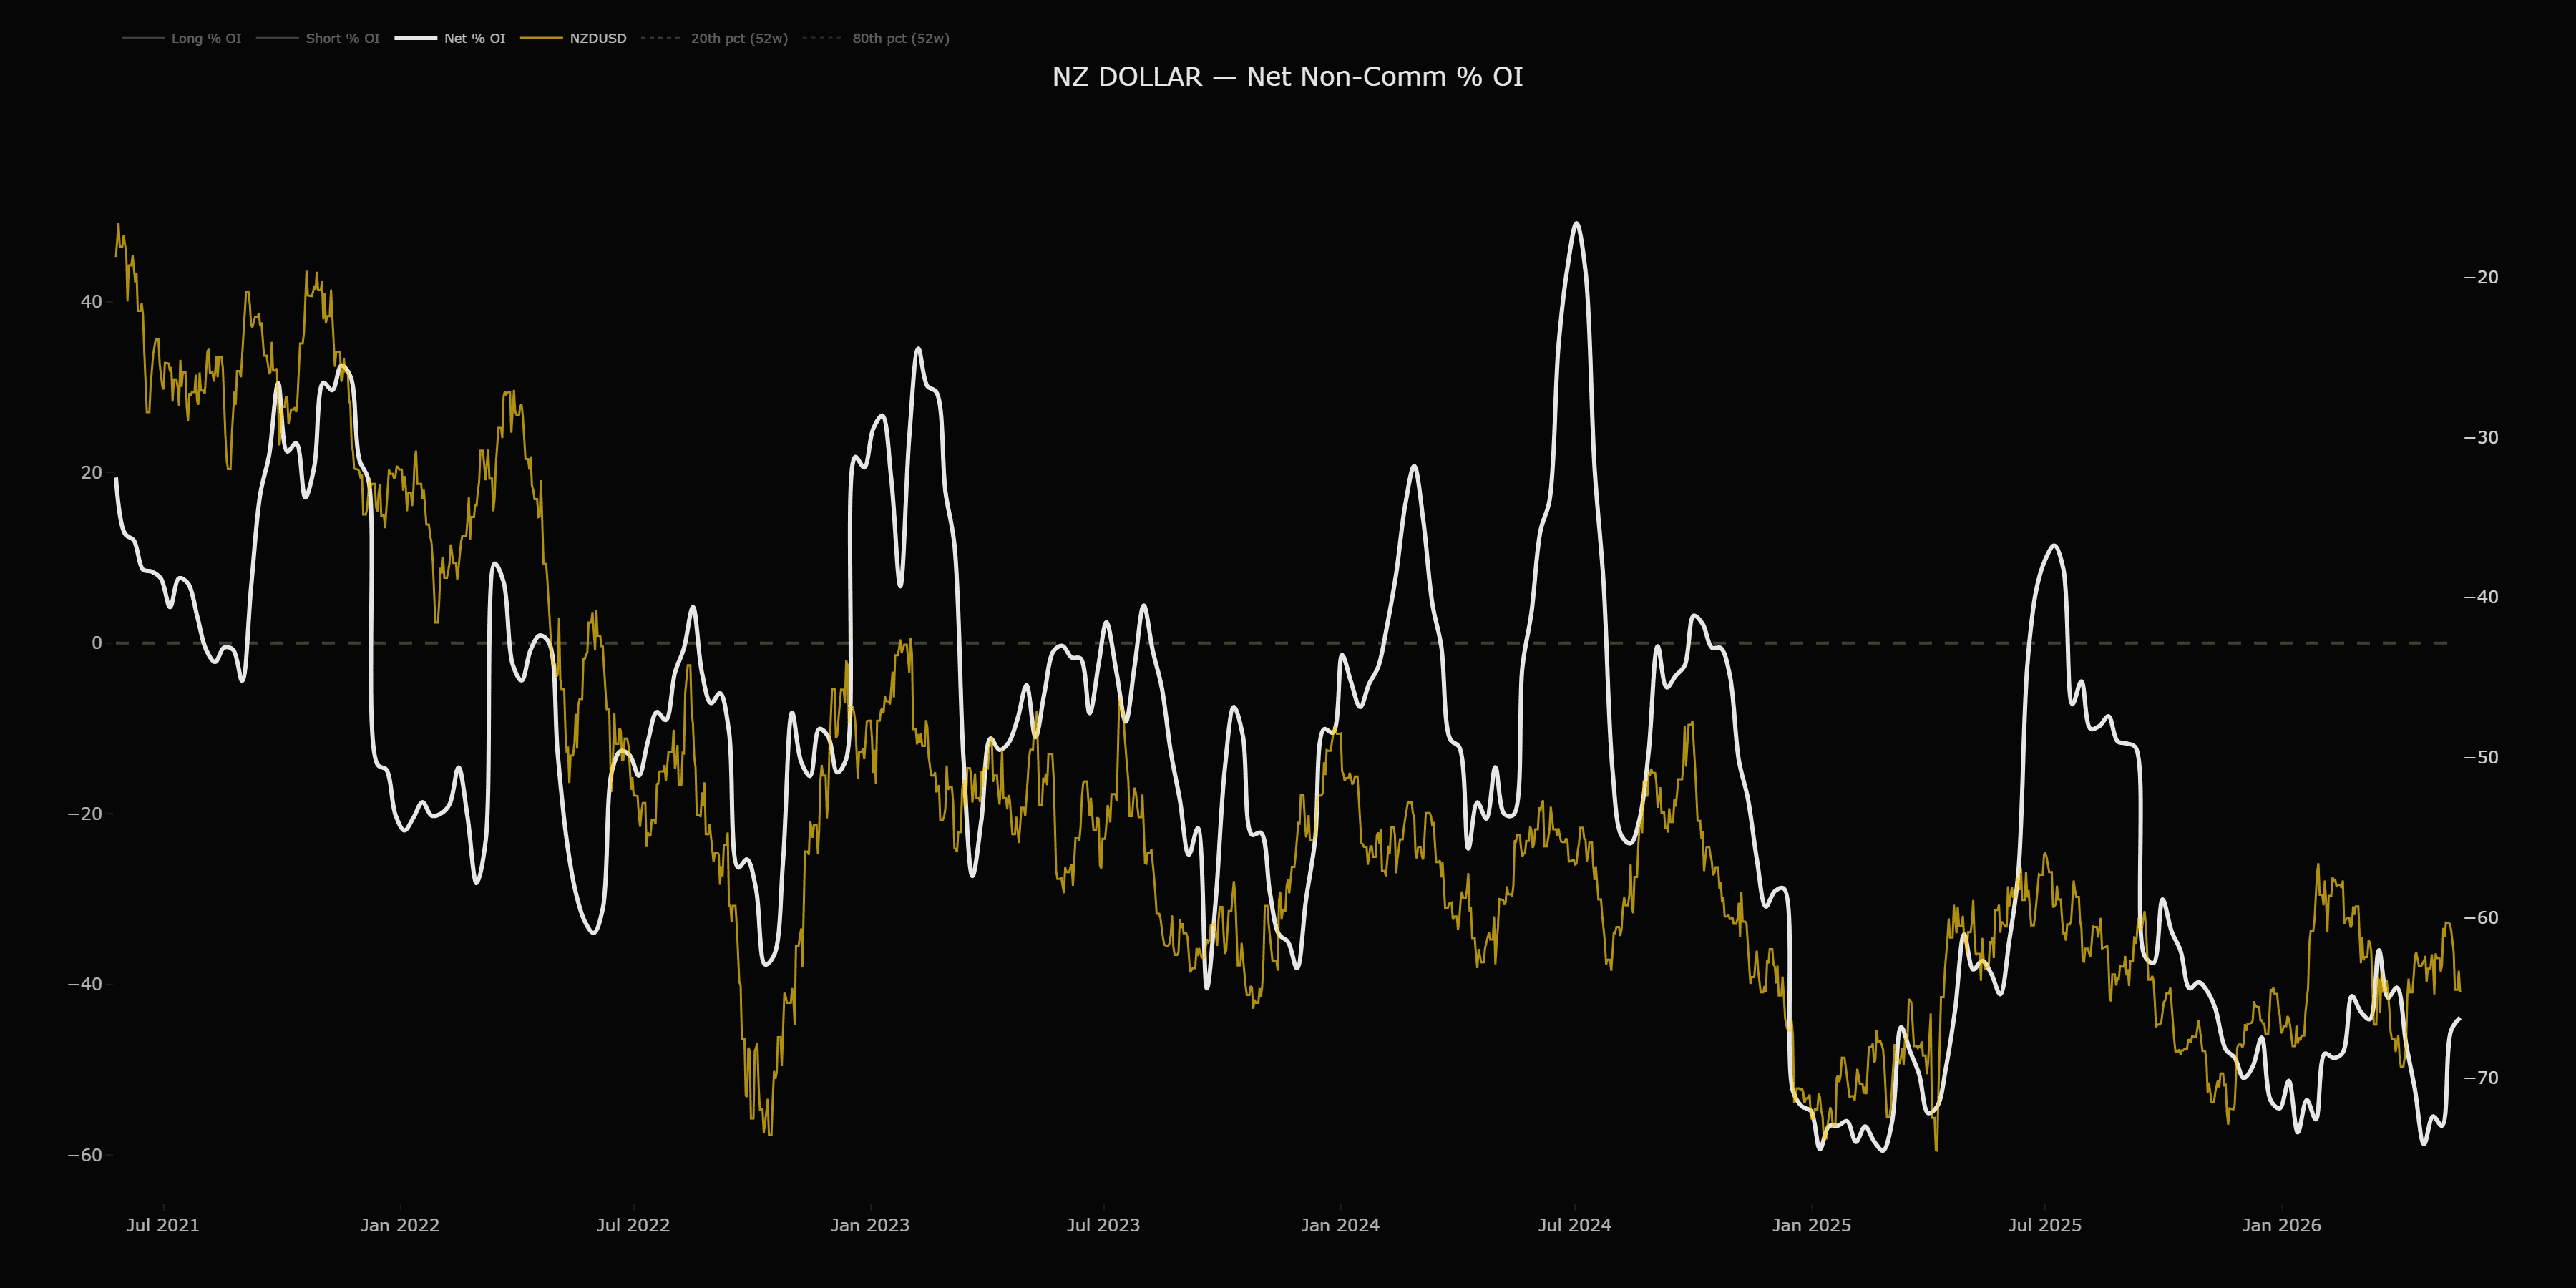The width and height of the screenshot is (2576, 1288).
Task: Click the −40 tick on right axis
Action: tap(2481, 597)
